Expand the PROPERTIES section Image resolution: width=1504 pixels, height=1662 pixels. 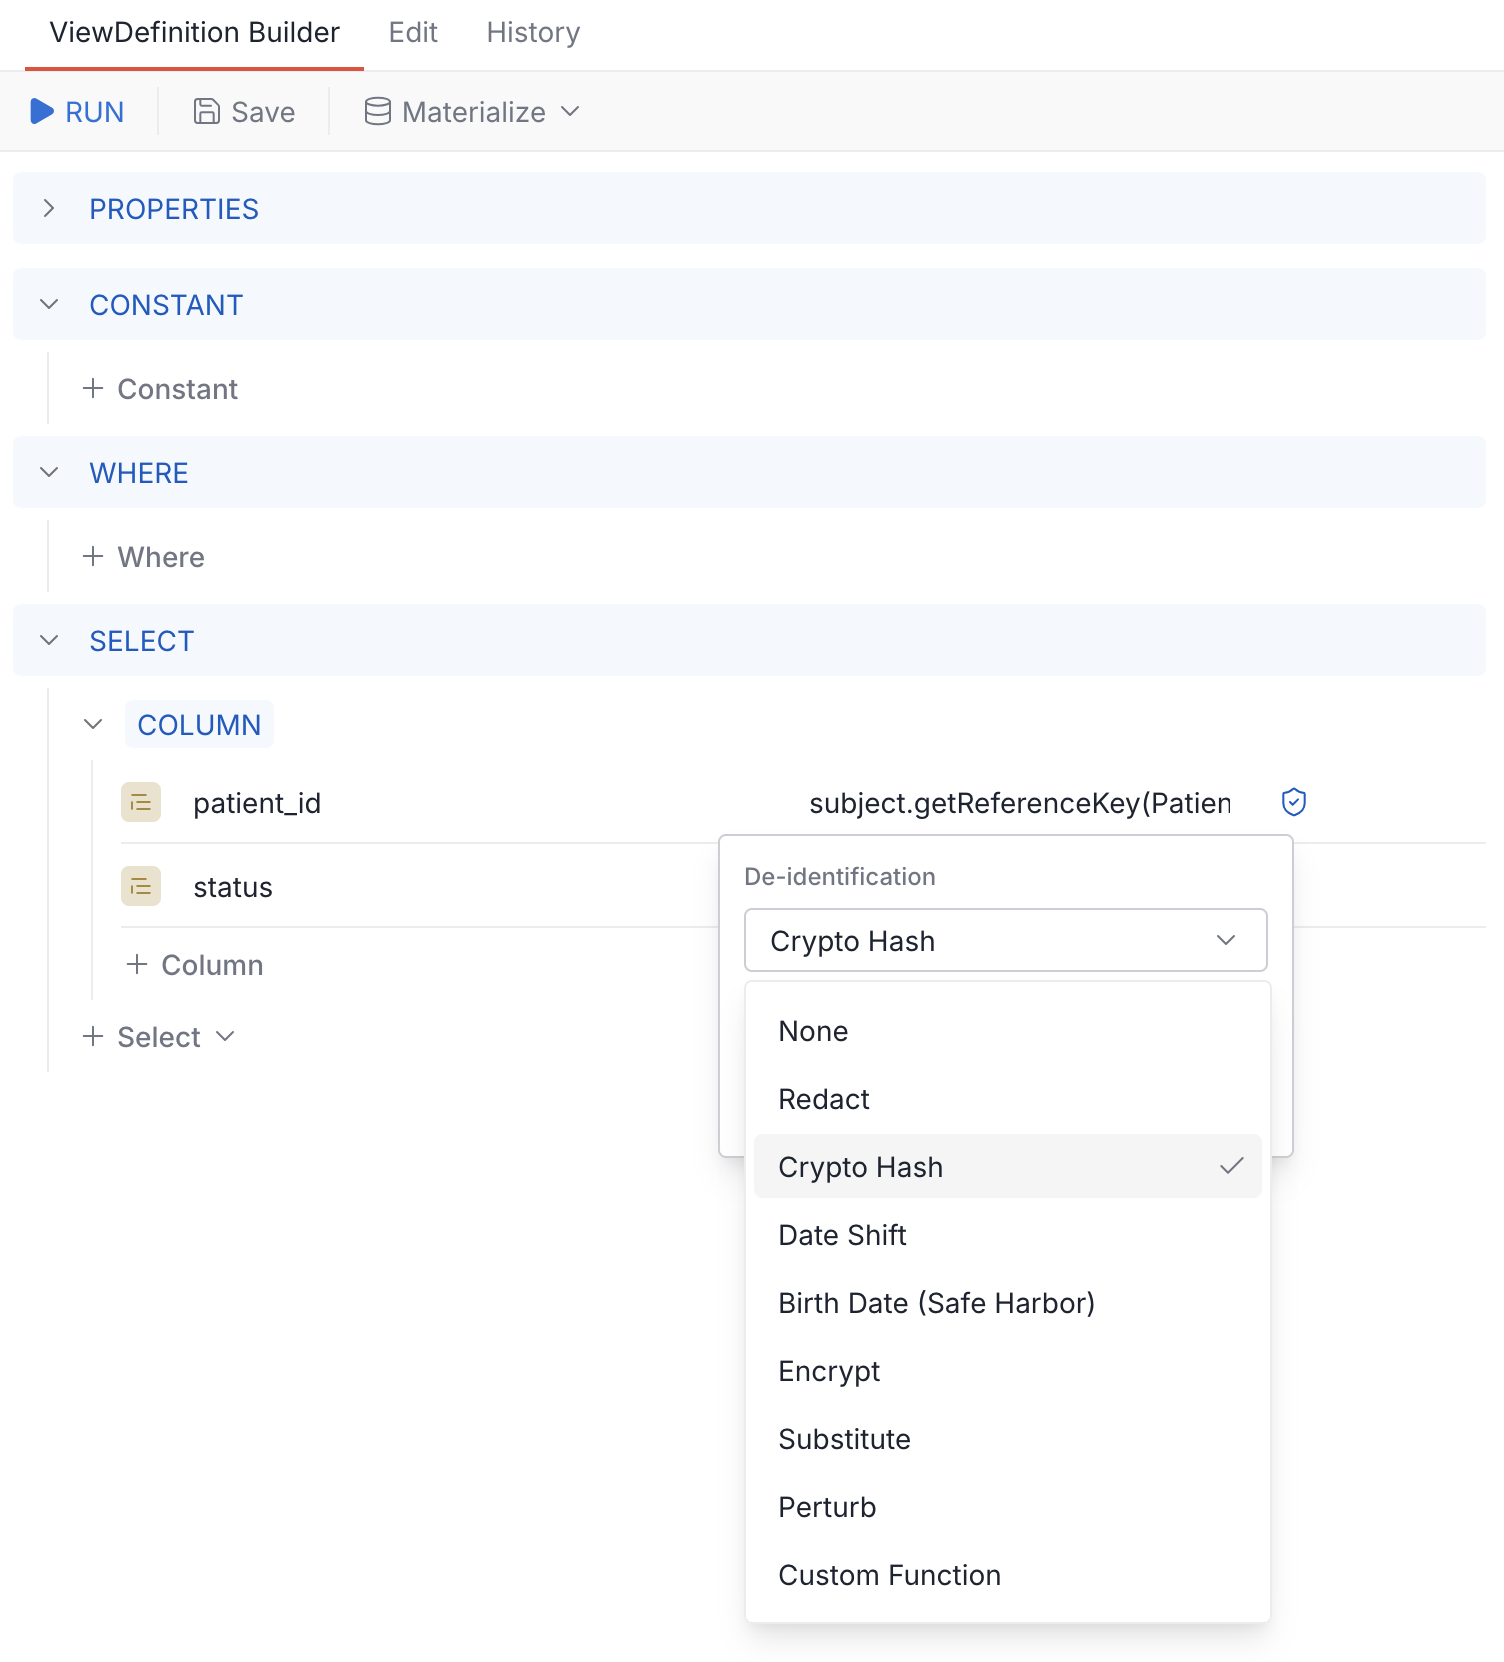[49, 208]
